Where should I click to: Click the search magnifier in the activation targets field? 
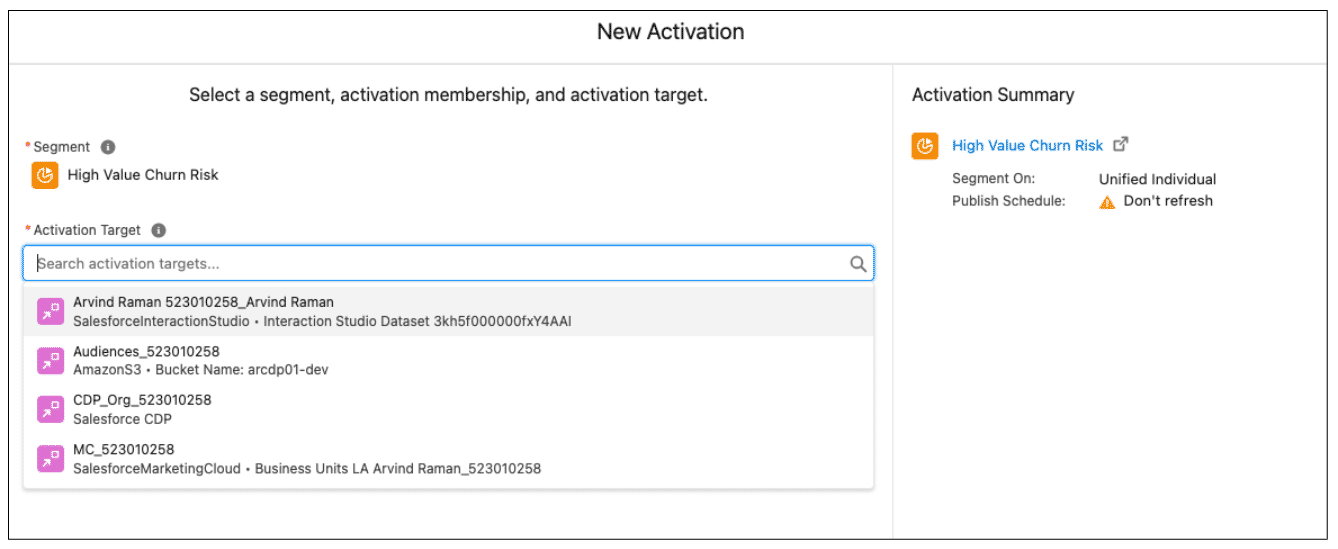pos(858,264)
